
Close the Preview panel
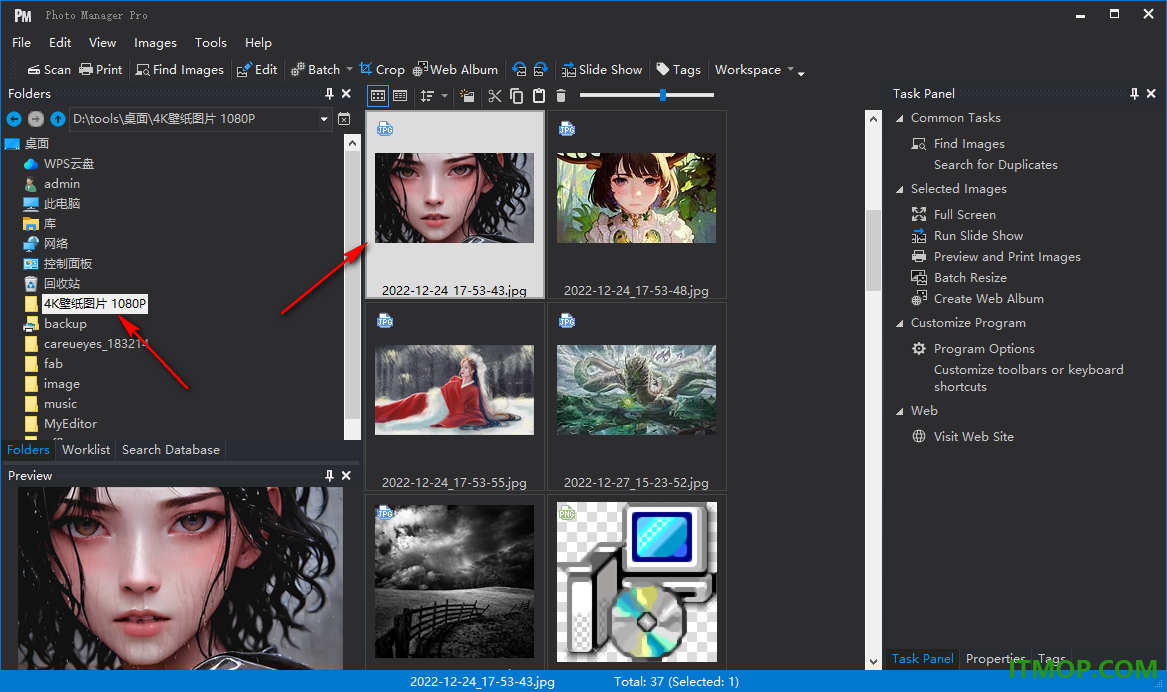(x=346, y=475)
